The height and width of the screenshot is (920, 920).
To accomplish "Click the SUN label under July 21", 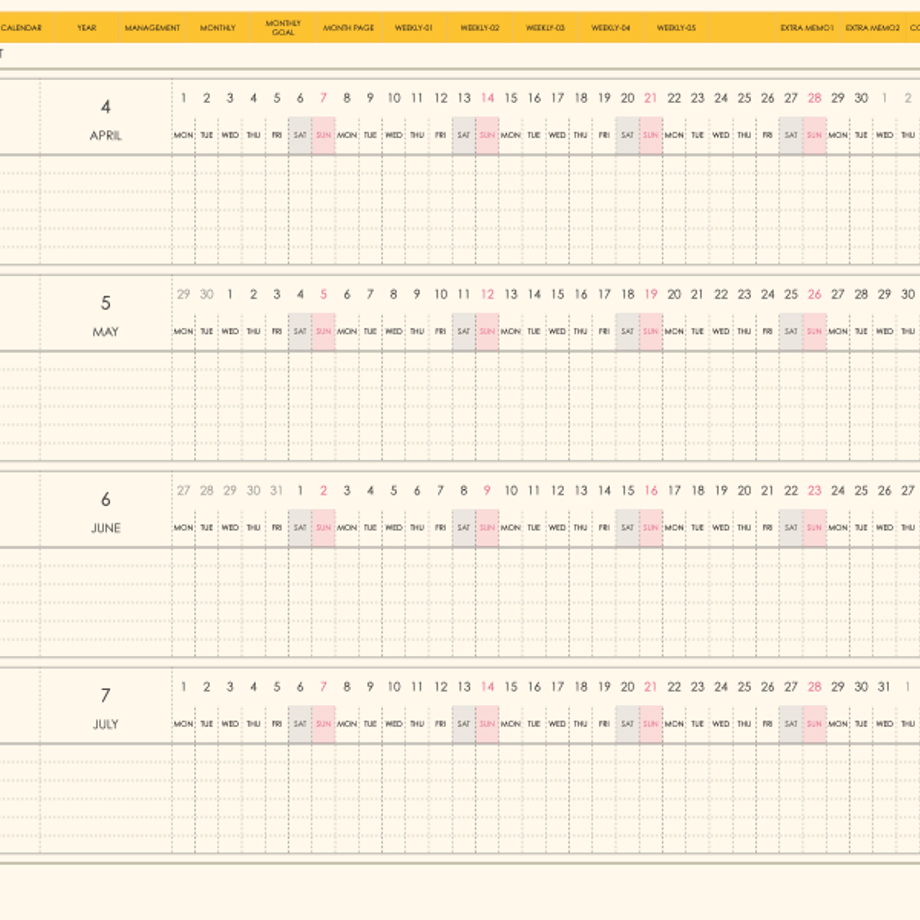I will [651, 723].
